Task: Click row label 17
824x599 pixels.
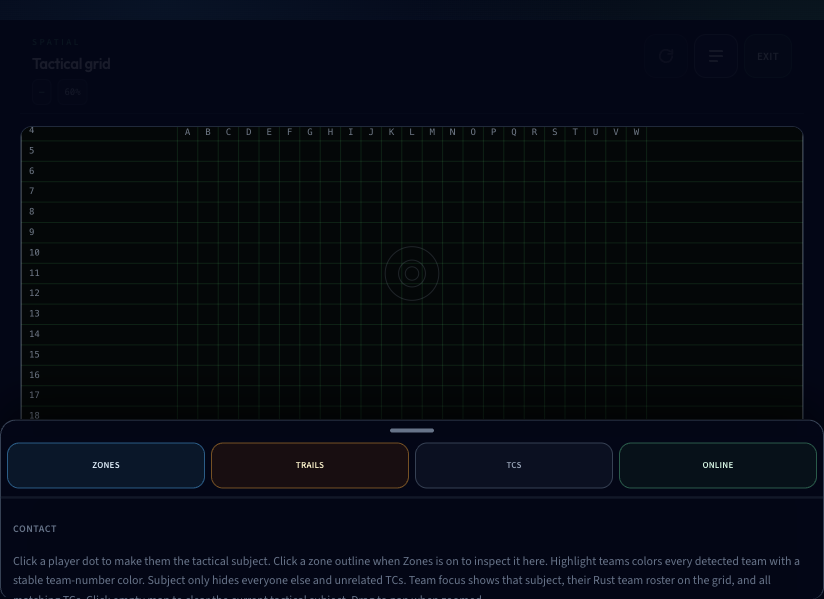Action: (x=34, y=395)
